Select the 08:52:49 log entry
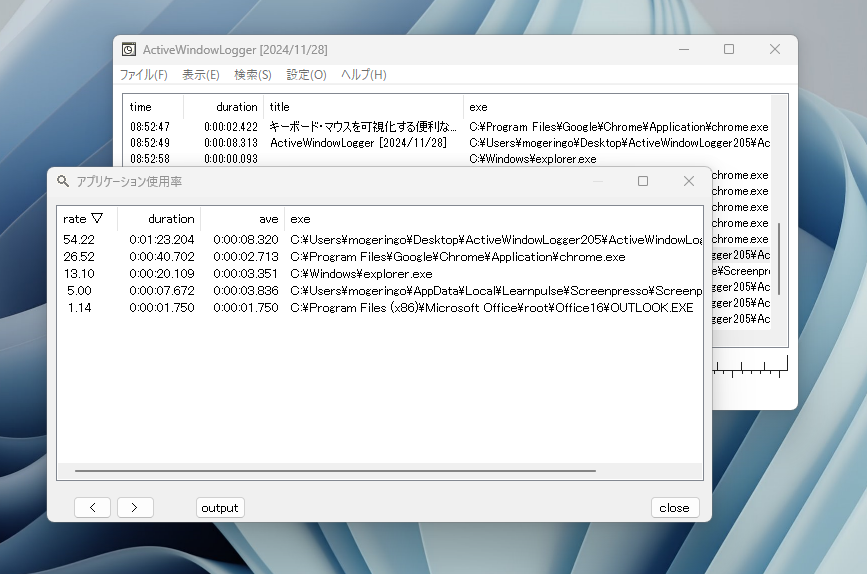 tap(447, 143)
